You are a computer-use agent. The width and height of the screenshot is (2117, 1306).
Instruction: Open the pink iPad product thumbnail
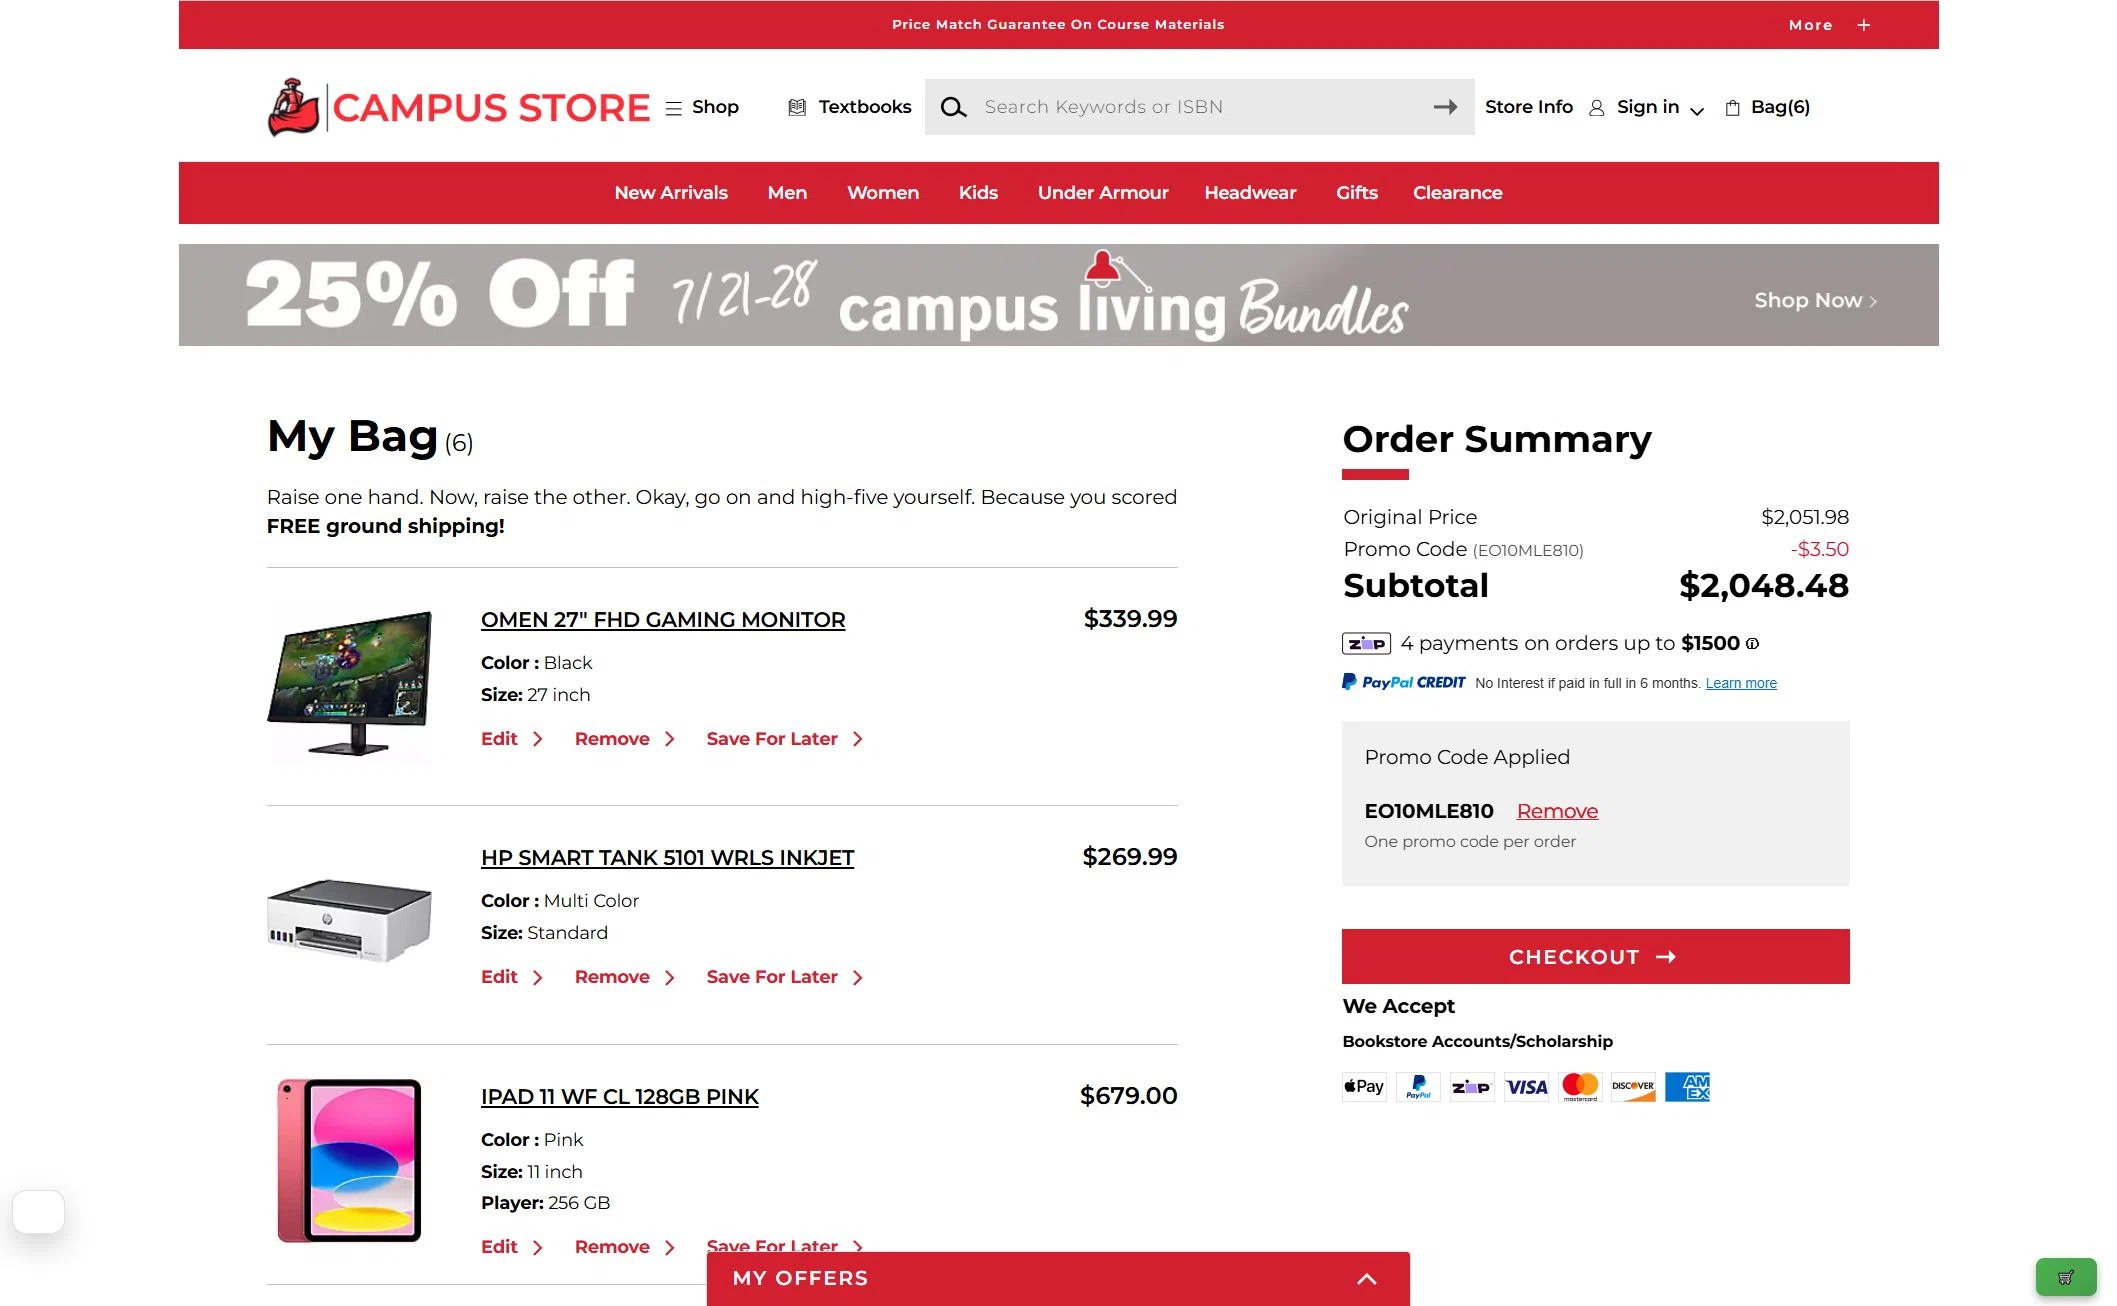coord(349,1160)
